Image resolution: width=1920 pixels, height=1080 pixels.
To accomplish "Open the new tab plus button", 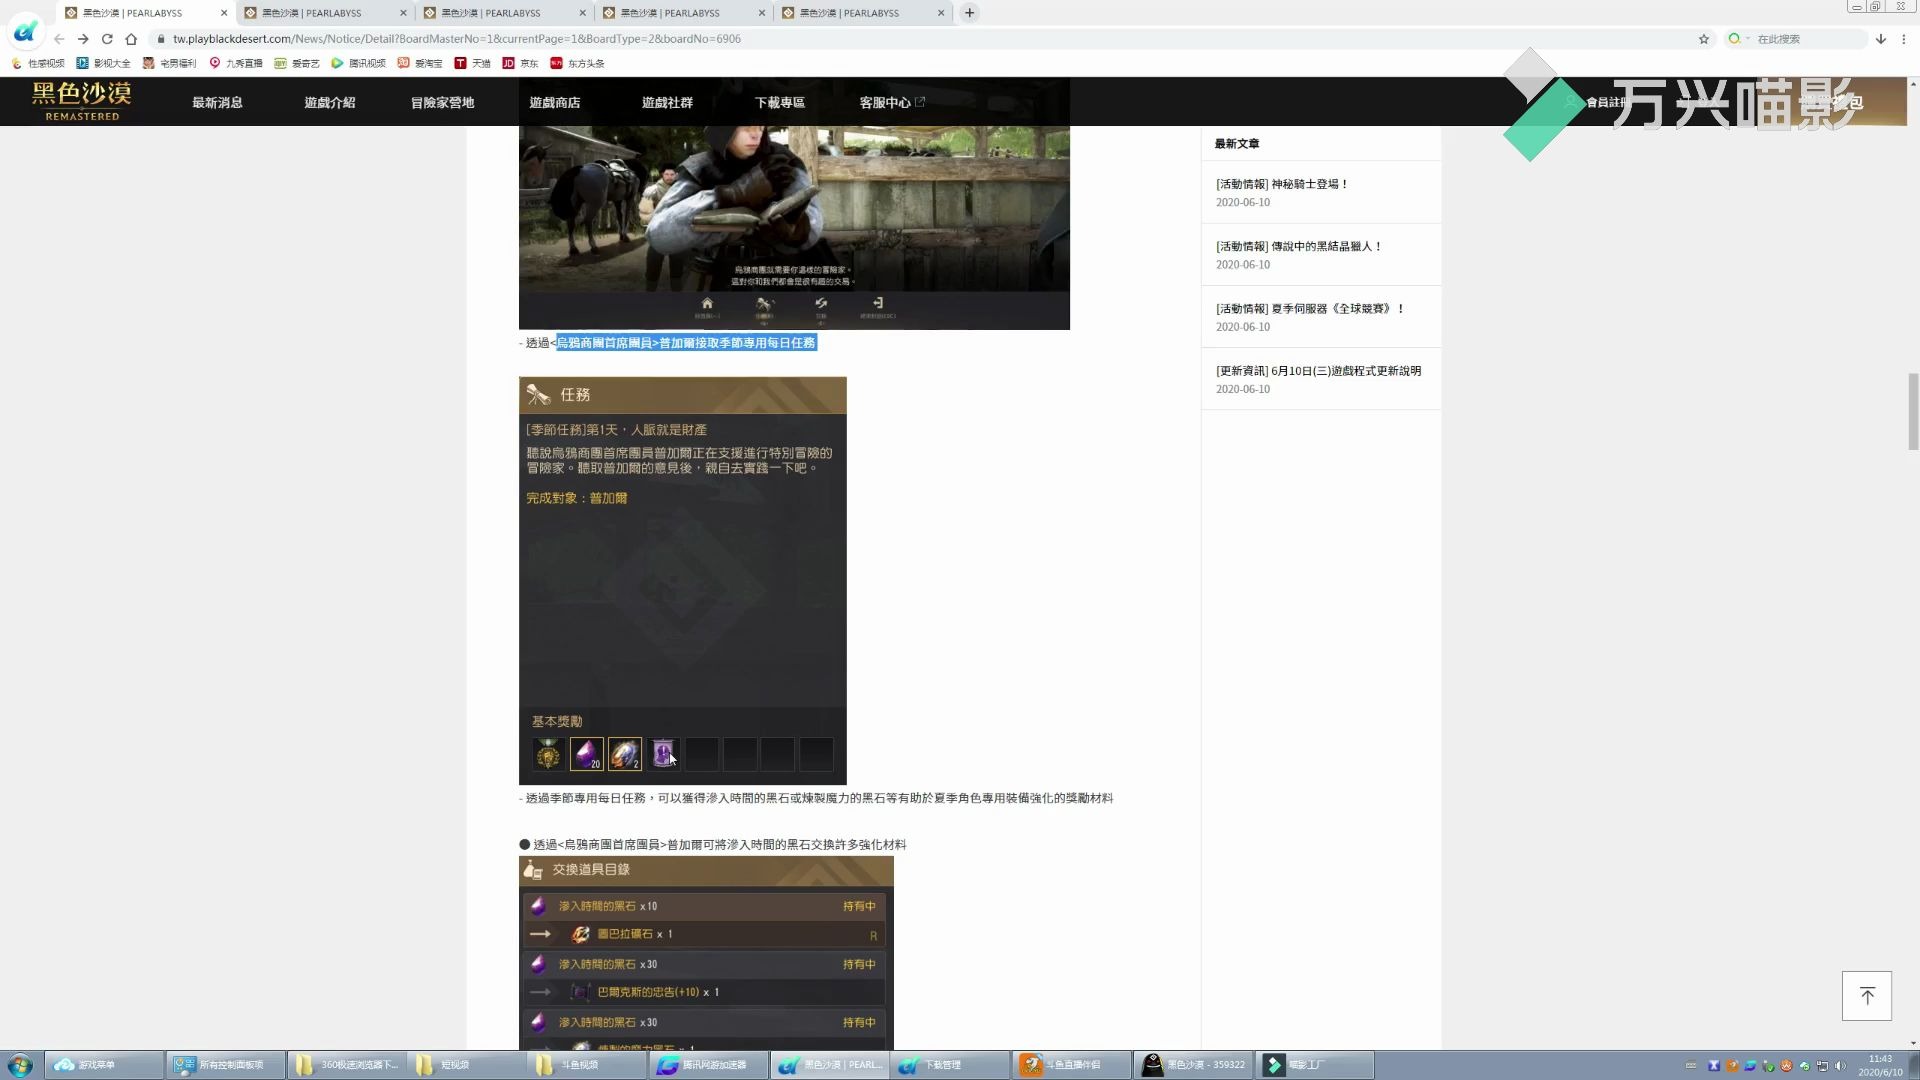I will click(969, 13).
